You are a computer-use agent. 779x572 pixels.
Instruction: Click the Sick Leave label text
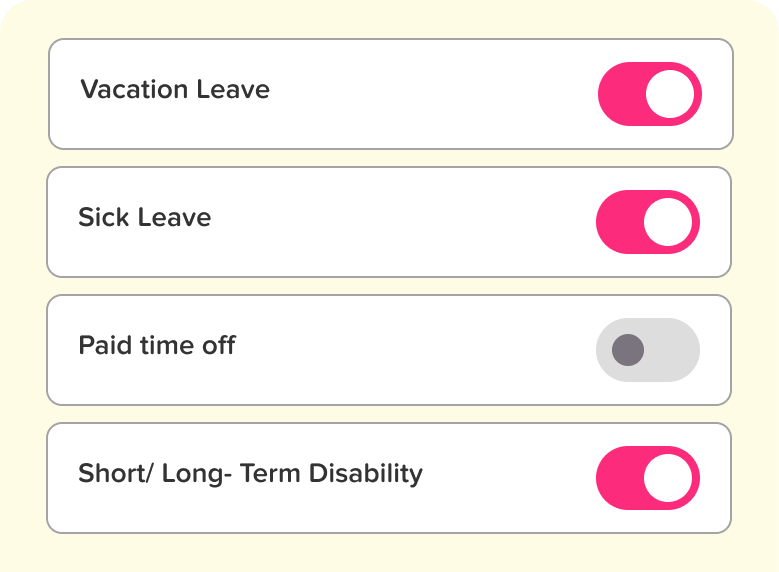pyautogui.click(x=145, y=218)
